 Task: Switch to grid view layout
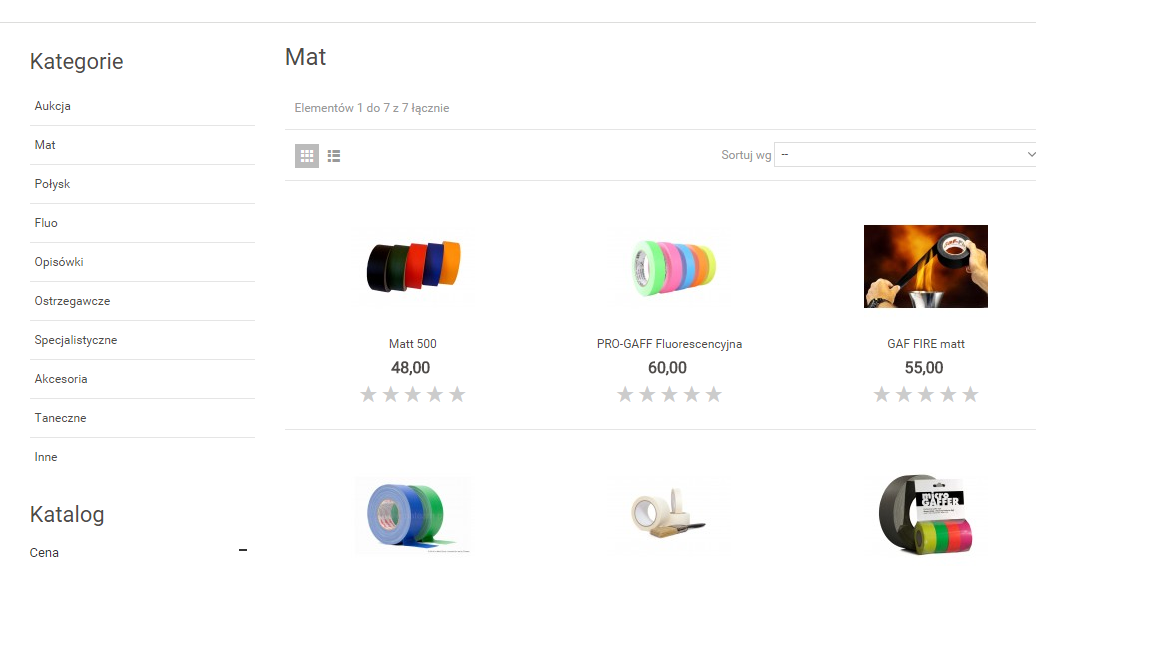[x=307, y=156]
